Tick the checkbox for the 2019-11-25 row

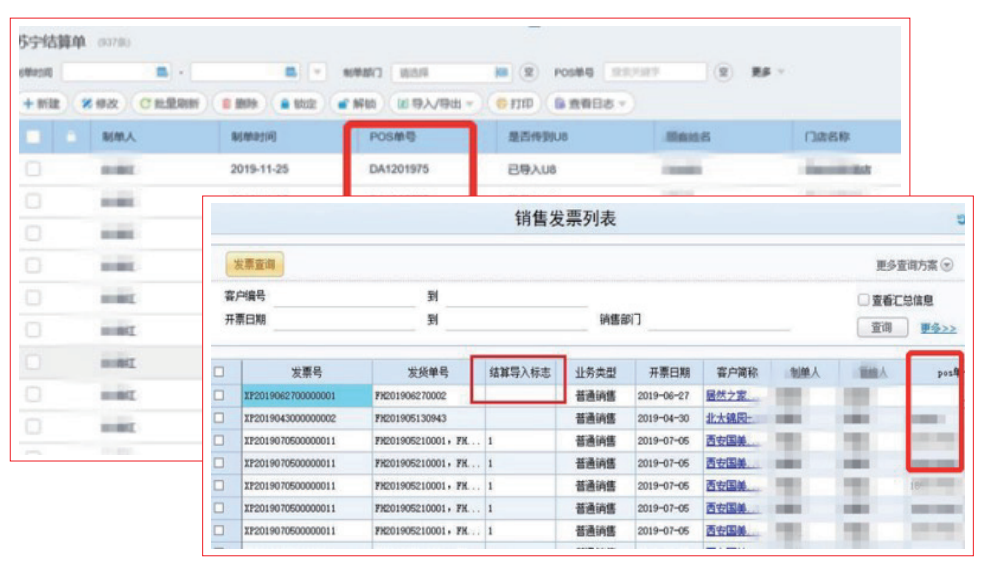tap(33, 169)
